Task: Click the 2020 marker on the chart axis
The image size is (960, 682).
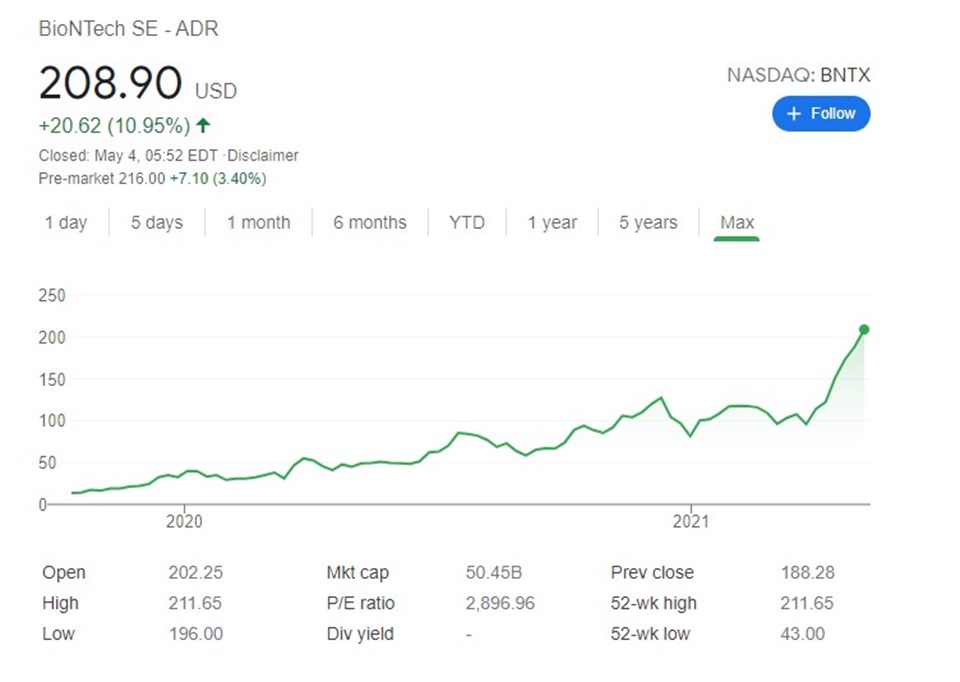Action: [184, 522]
